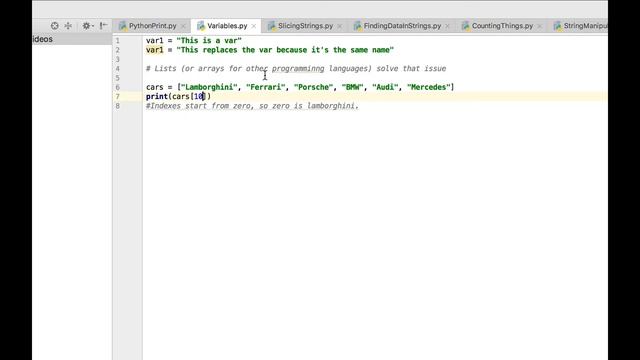Close the FindingDataInStrings.py tab
Screen dimensions: 640x360
tap(448, 26)
